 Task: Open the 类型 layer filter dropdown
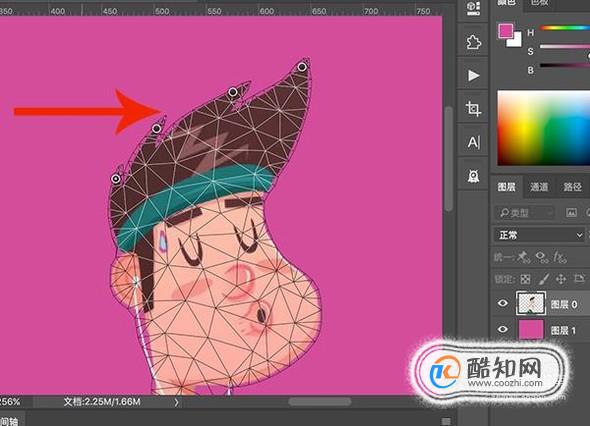[x=524, y=213]
